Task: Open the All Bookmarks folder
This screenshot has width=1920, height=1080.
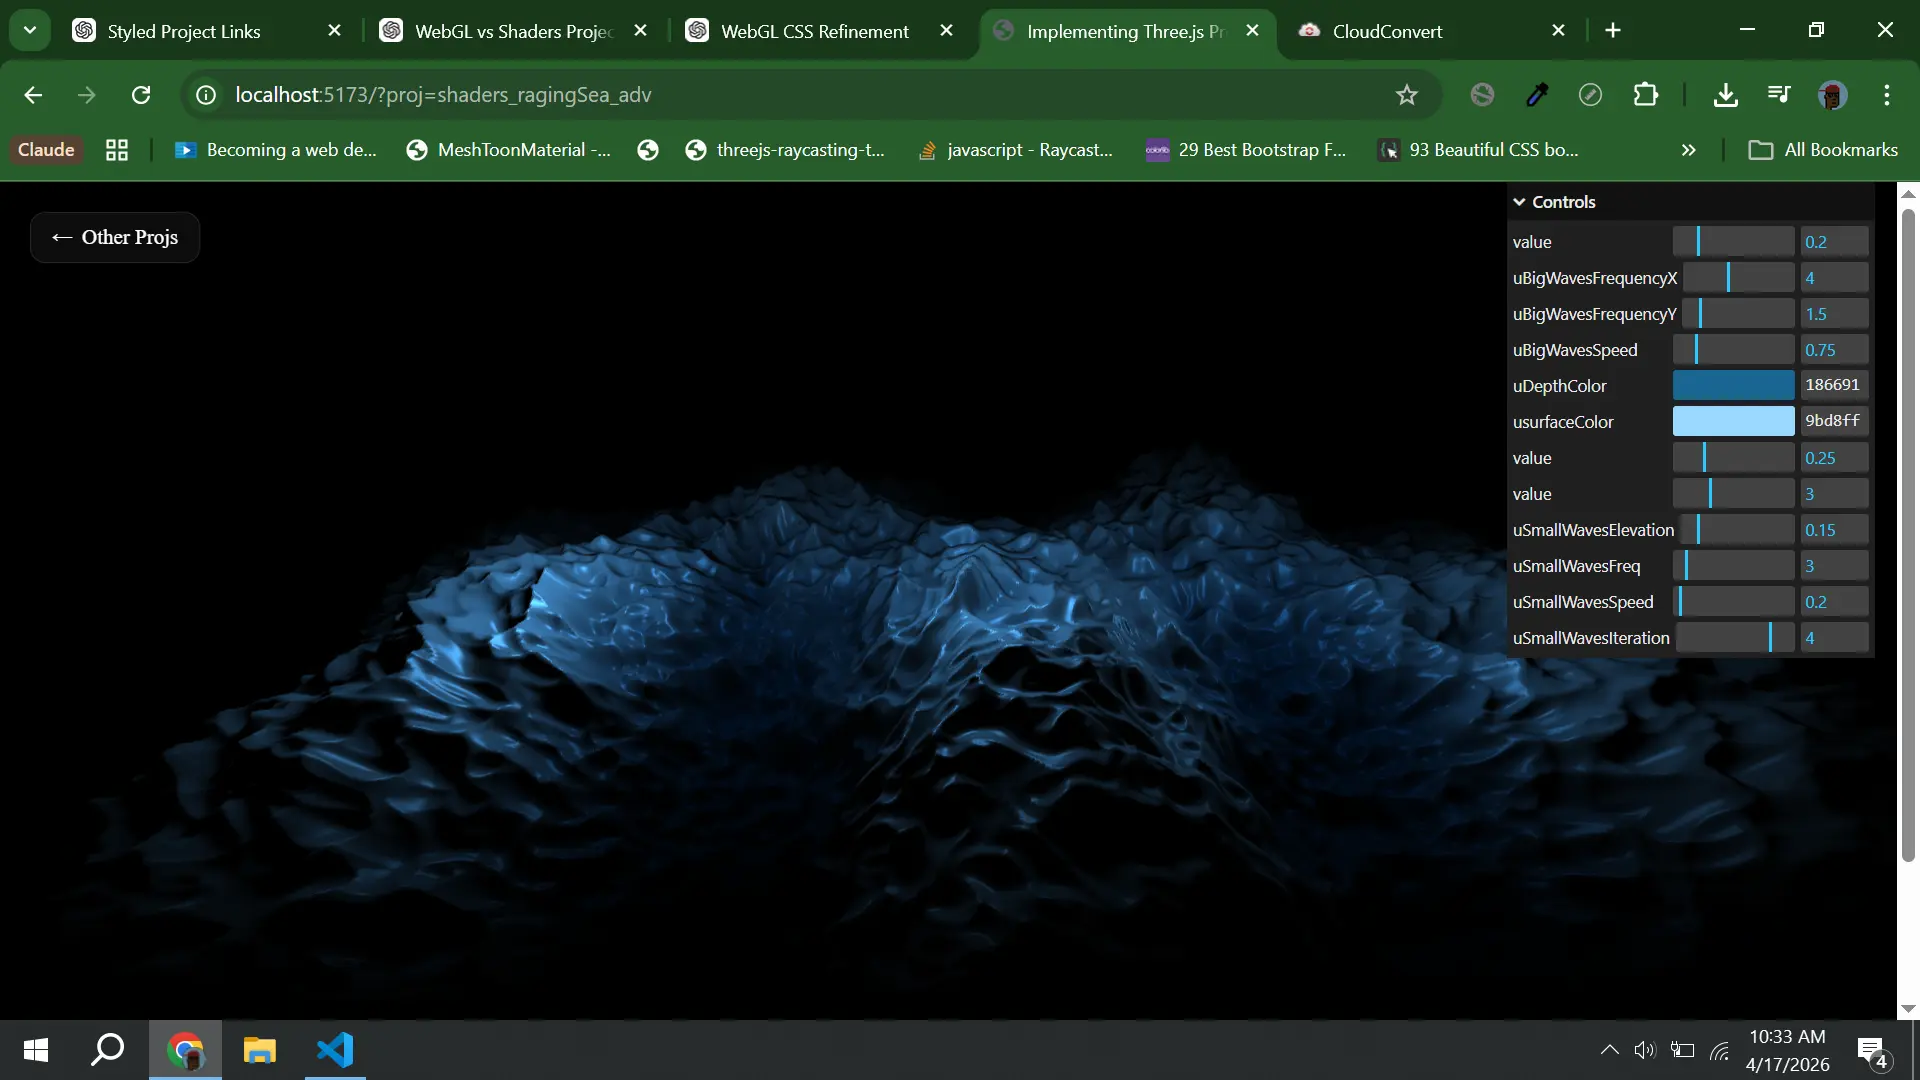Action: [x=1822, y=150]
